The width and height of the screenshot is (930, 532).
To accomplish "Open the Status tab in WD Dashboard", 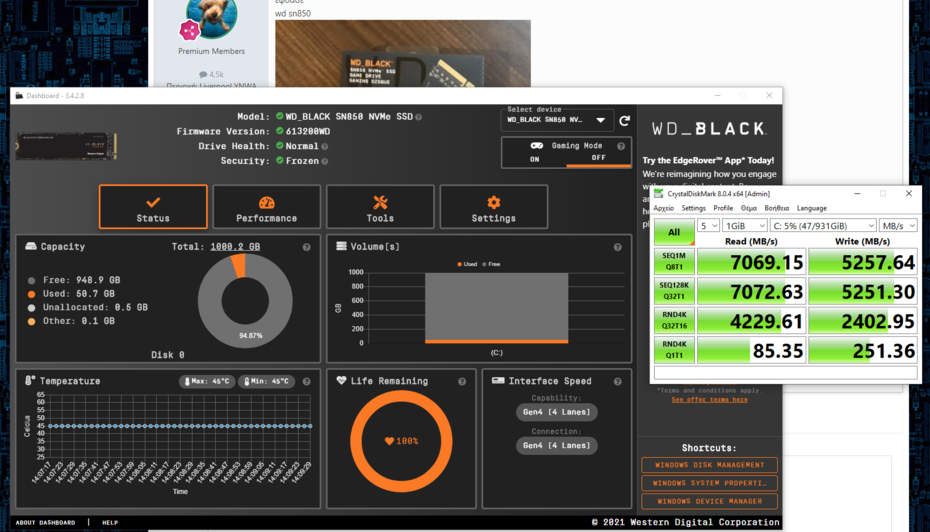I will point(153,206).
